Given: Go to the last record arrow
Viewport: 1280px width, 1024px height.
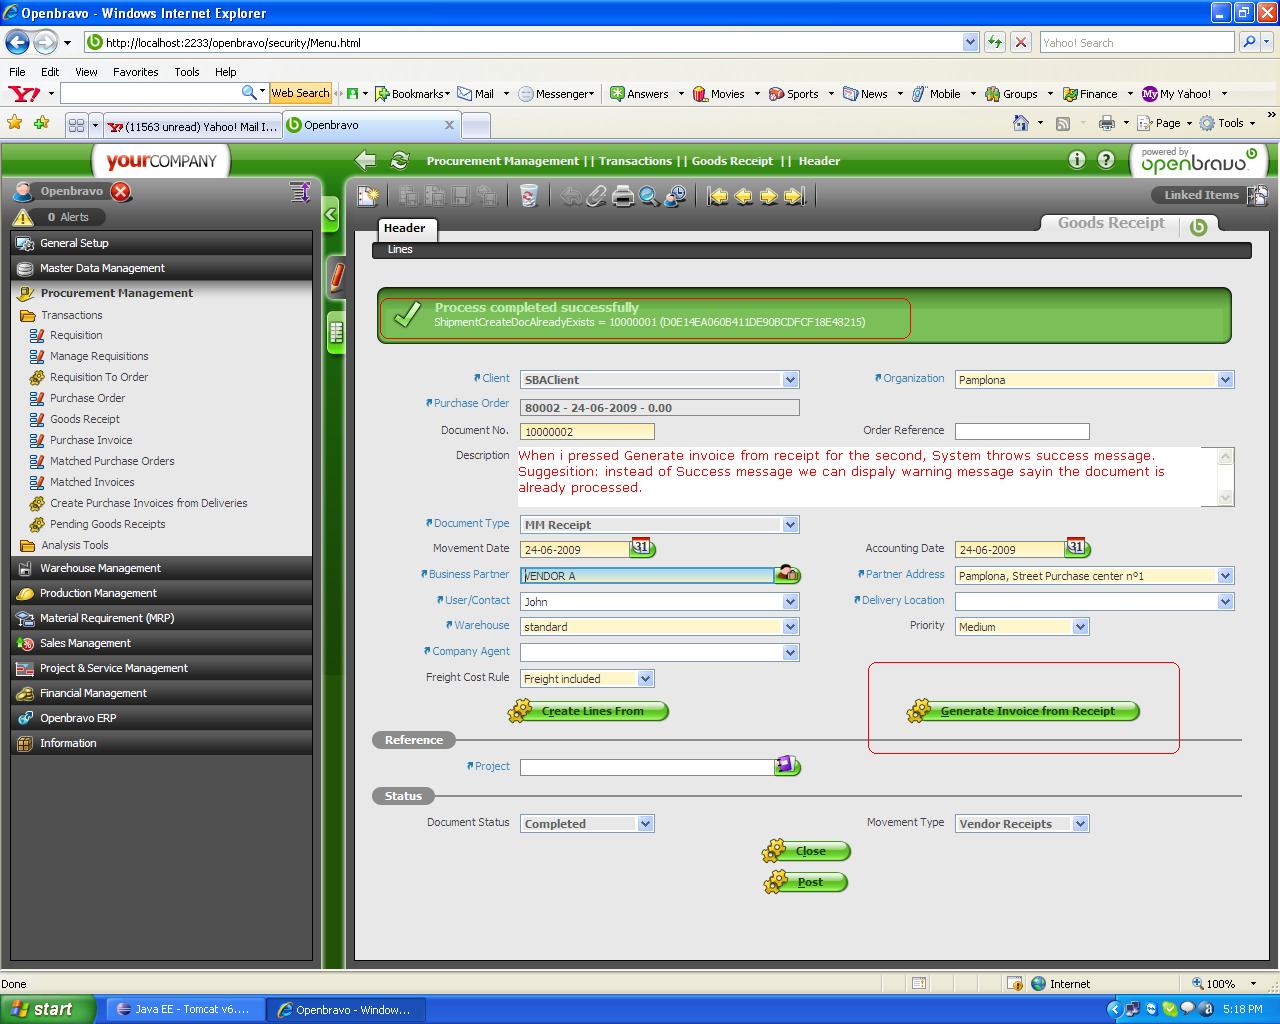Looking at the screenshot, I should [x=795, y=196].
